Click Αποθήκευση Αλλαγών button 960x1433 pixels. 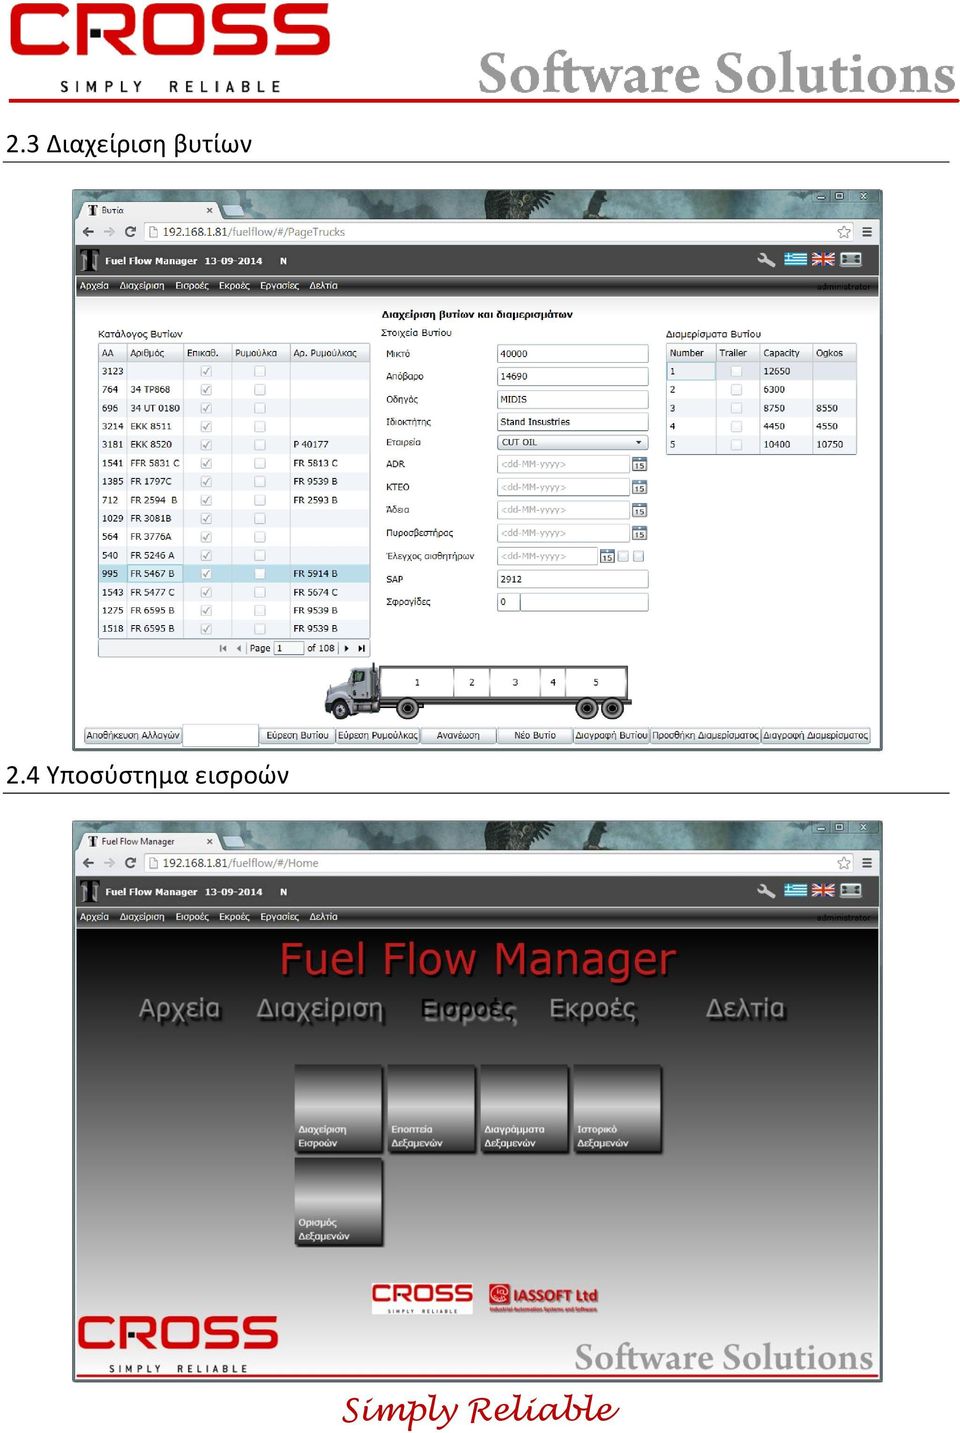tap(133, 735)
